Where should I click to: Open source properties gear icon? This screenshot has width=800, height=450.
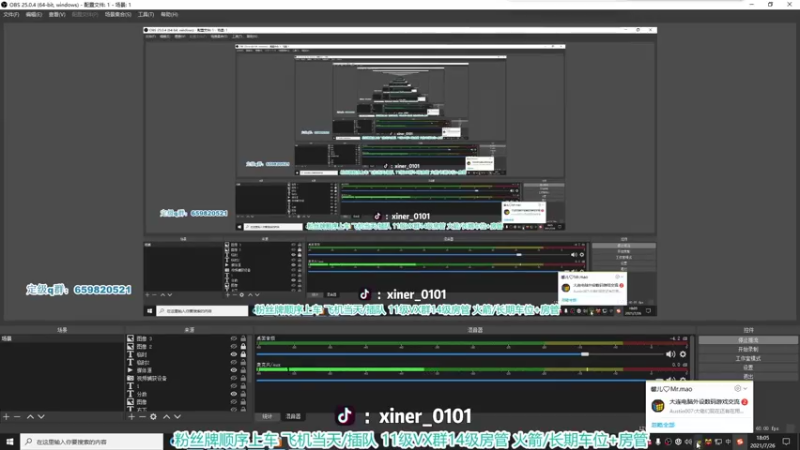pos(153,417)
